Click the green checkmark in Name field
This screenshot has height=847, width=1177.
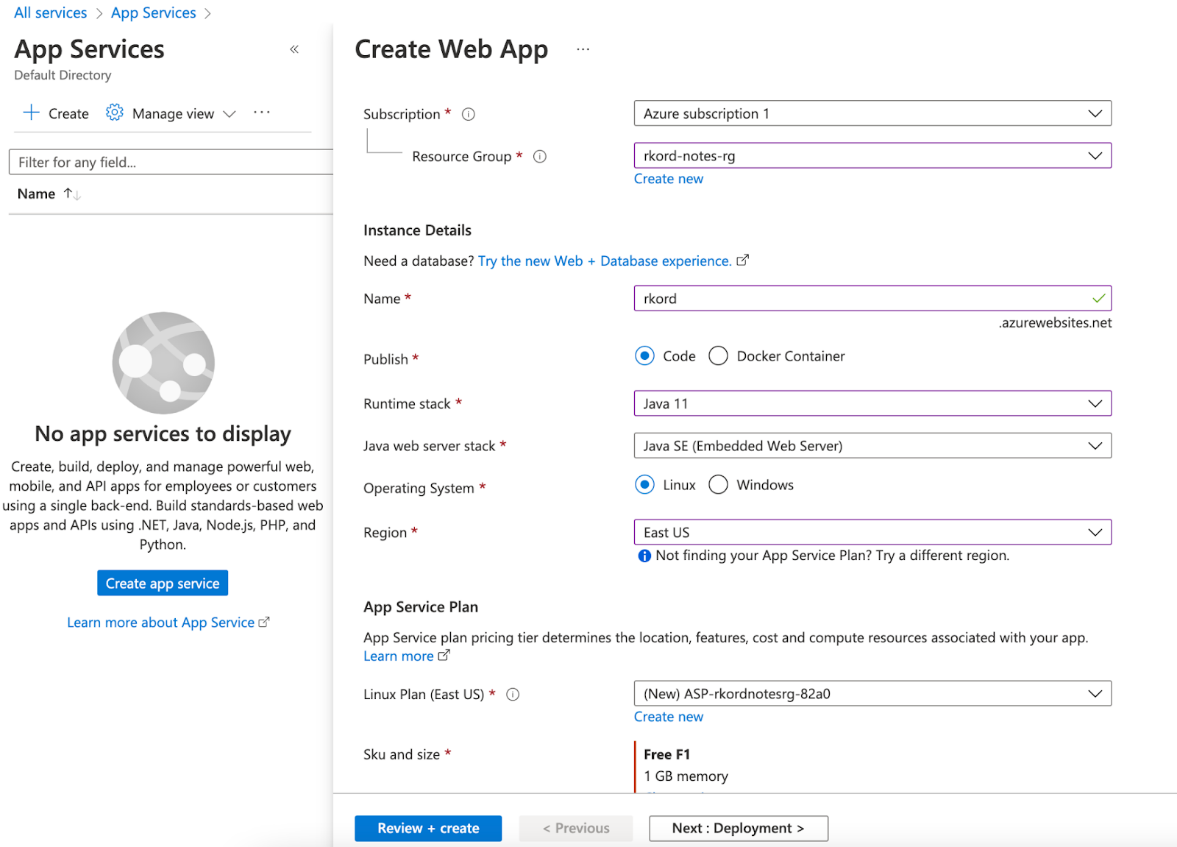tap(1099, 299)
